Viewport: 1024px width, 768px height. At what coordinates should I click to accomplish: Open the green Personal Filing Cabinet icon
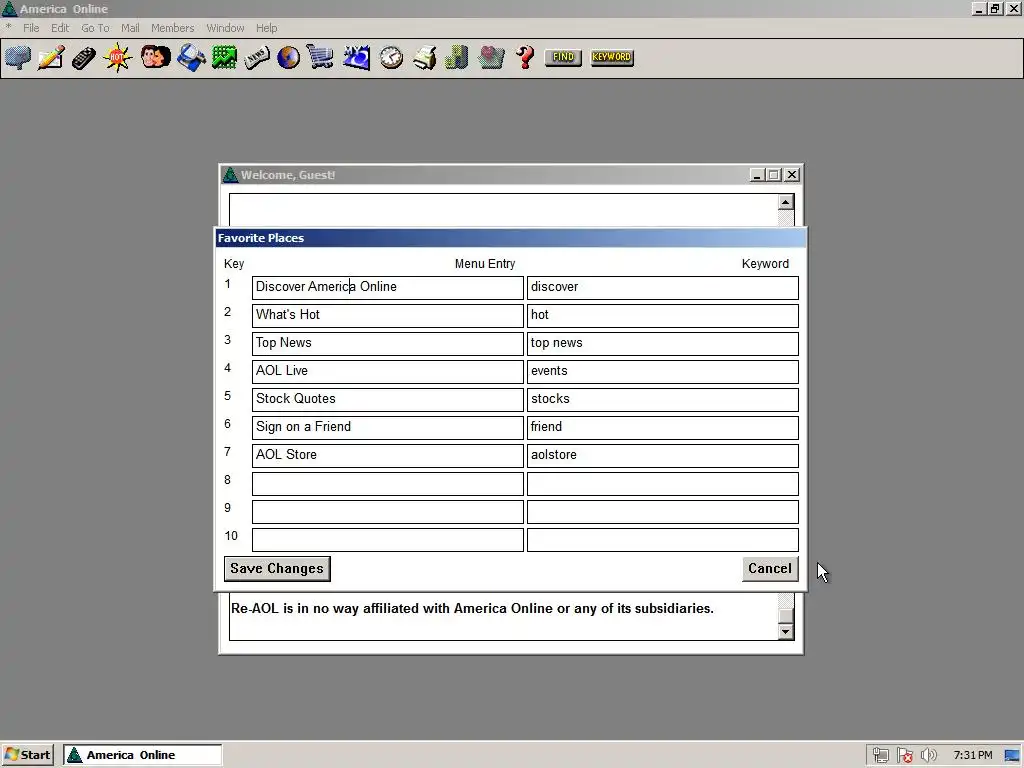point(457,57)
